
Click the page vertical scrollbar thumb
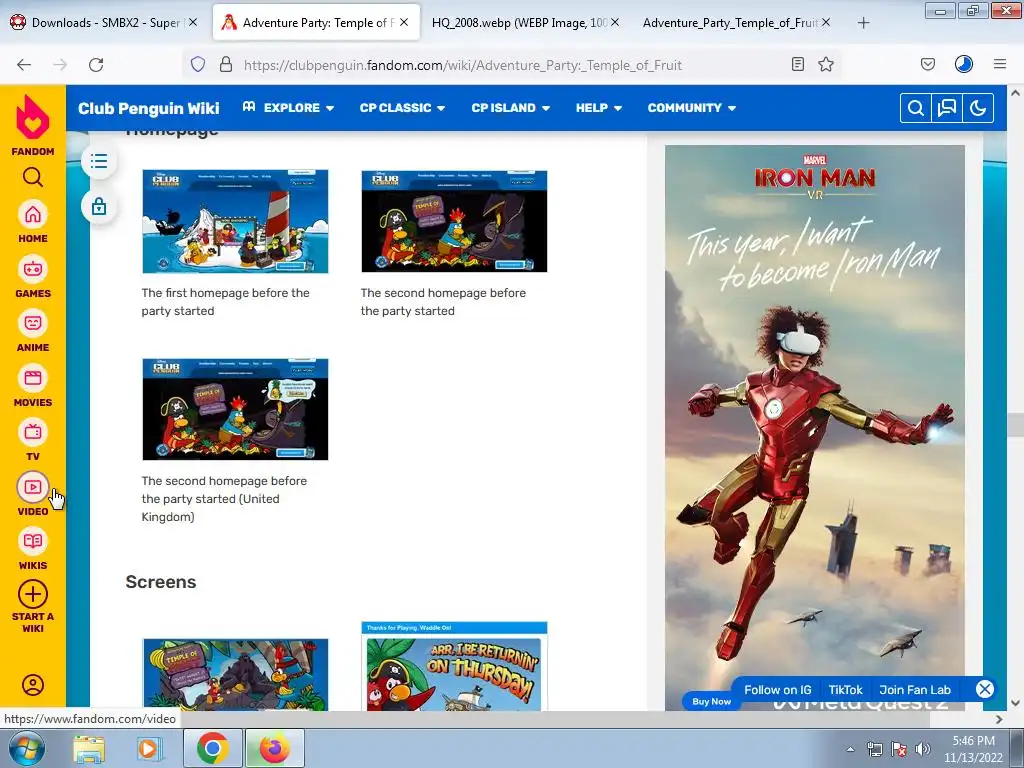tap(1015, 424)
